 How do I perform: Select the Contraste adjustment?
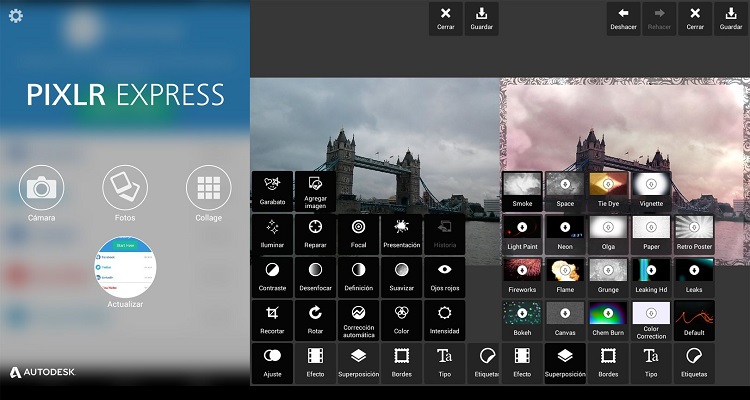(272, 277)
